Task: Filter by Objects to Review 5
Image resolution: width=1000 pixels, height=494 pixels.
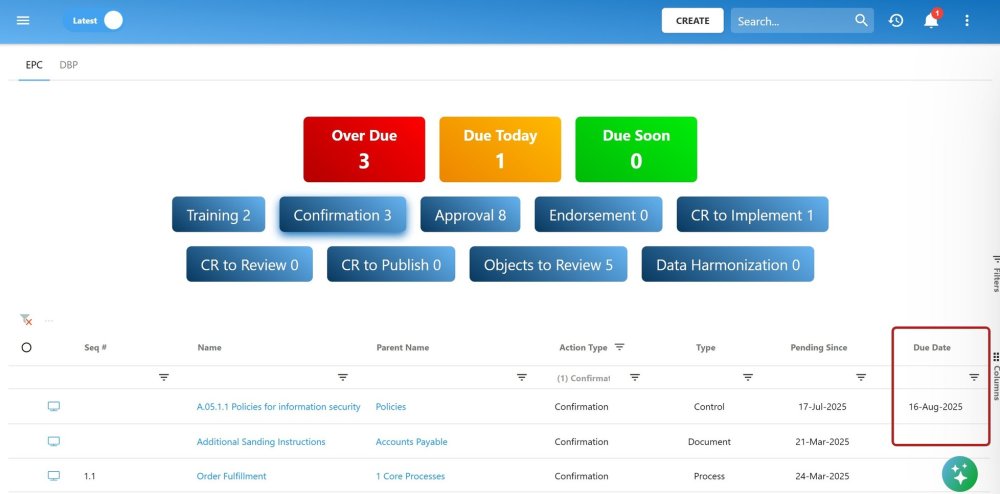Action: point(548,265)
